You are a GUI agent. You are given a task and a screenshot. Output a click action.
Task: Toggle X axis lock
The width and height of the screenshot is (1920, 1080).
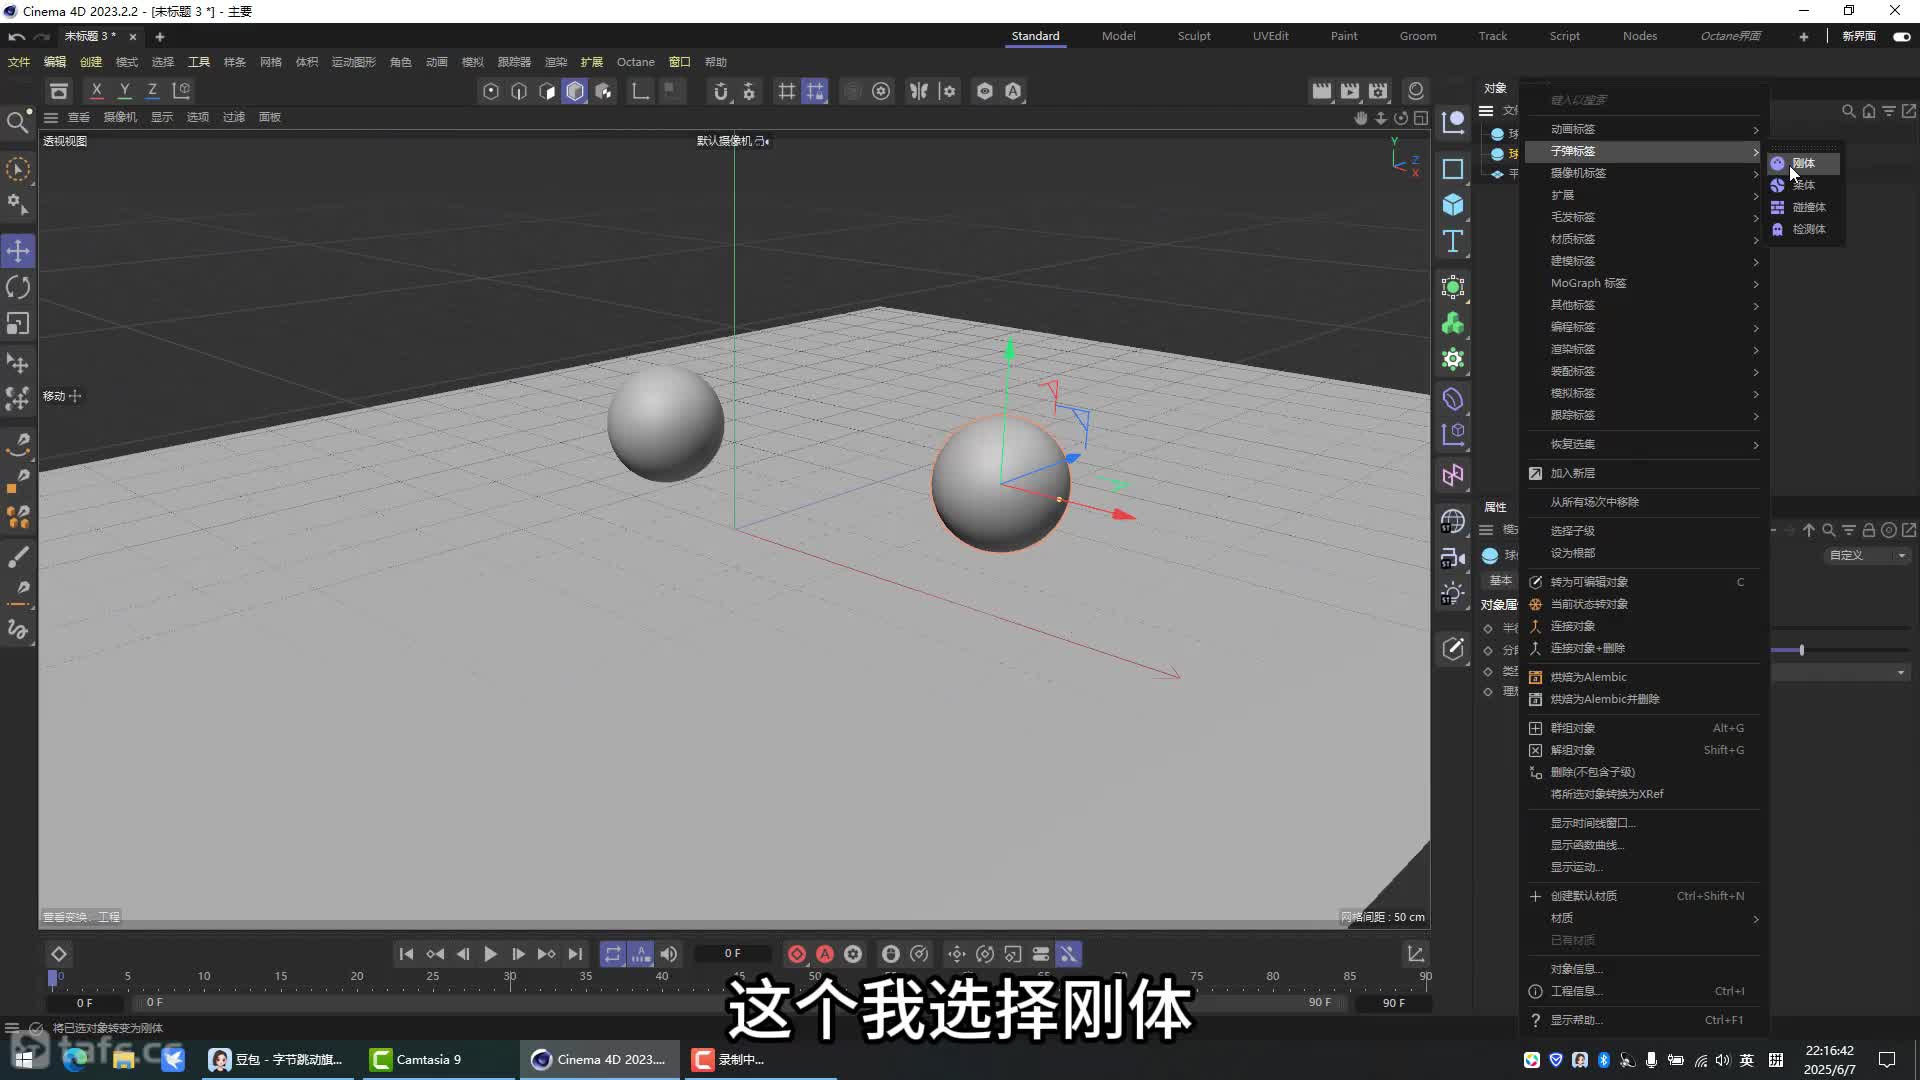point(96,91)
